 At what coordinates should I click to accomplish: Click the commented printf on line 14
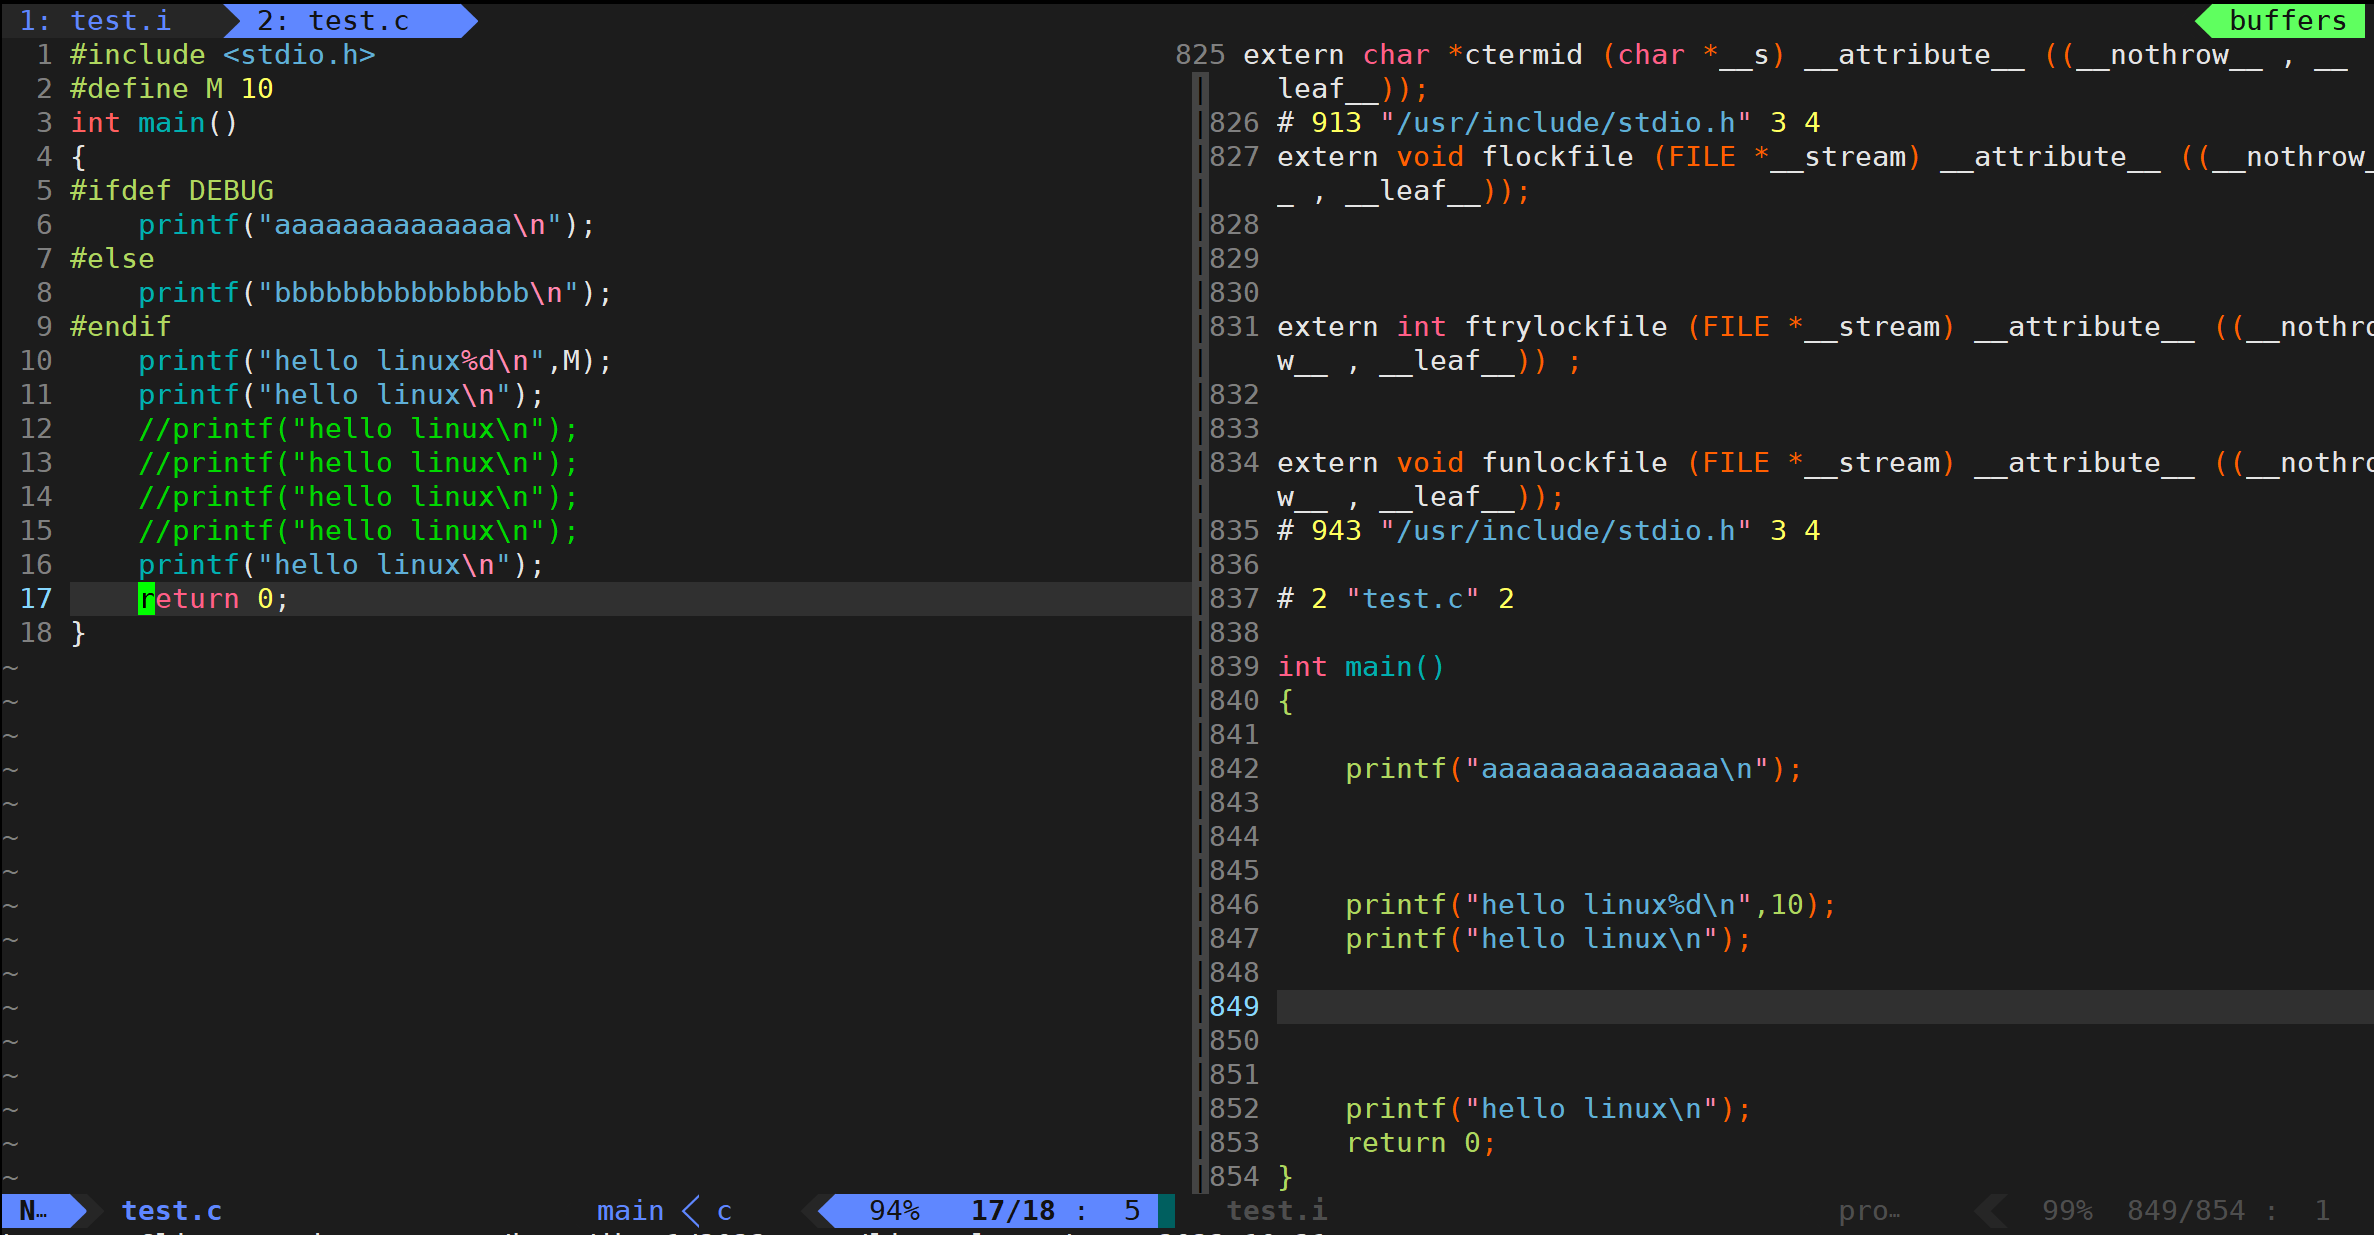pyautogui.click(x=358, y=497)
